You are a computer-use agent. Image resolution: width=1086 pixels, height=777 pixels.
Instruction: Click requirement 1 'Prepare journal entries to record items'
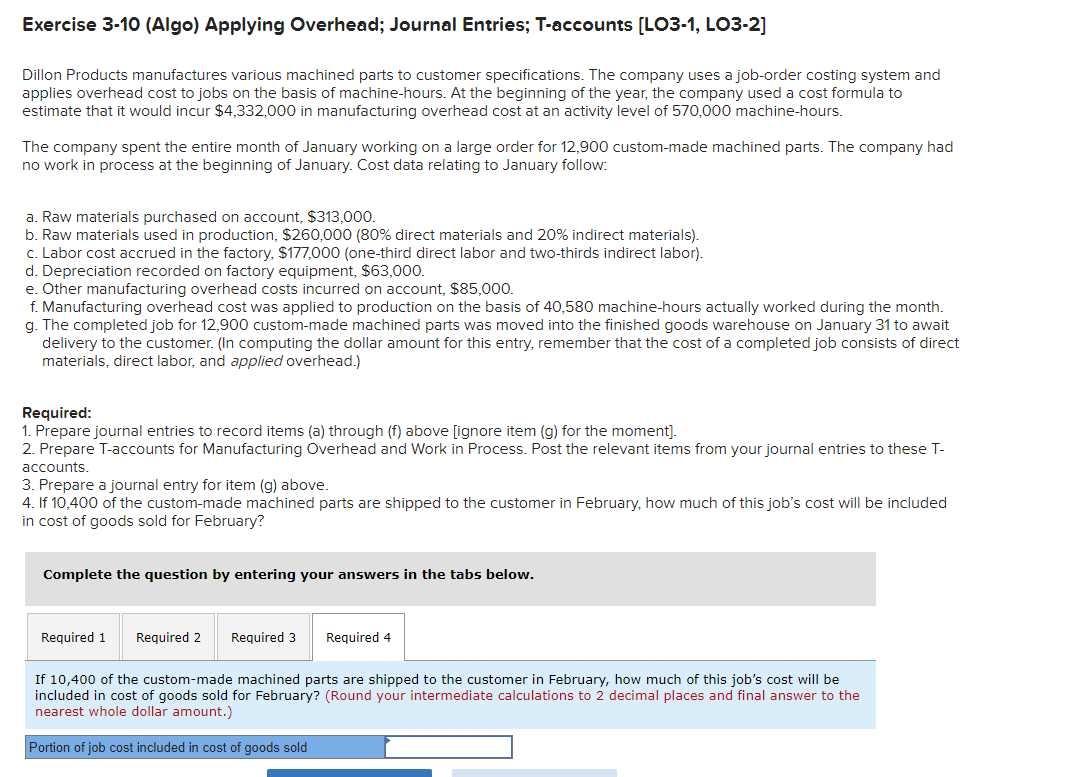click(349, 431)
